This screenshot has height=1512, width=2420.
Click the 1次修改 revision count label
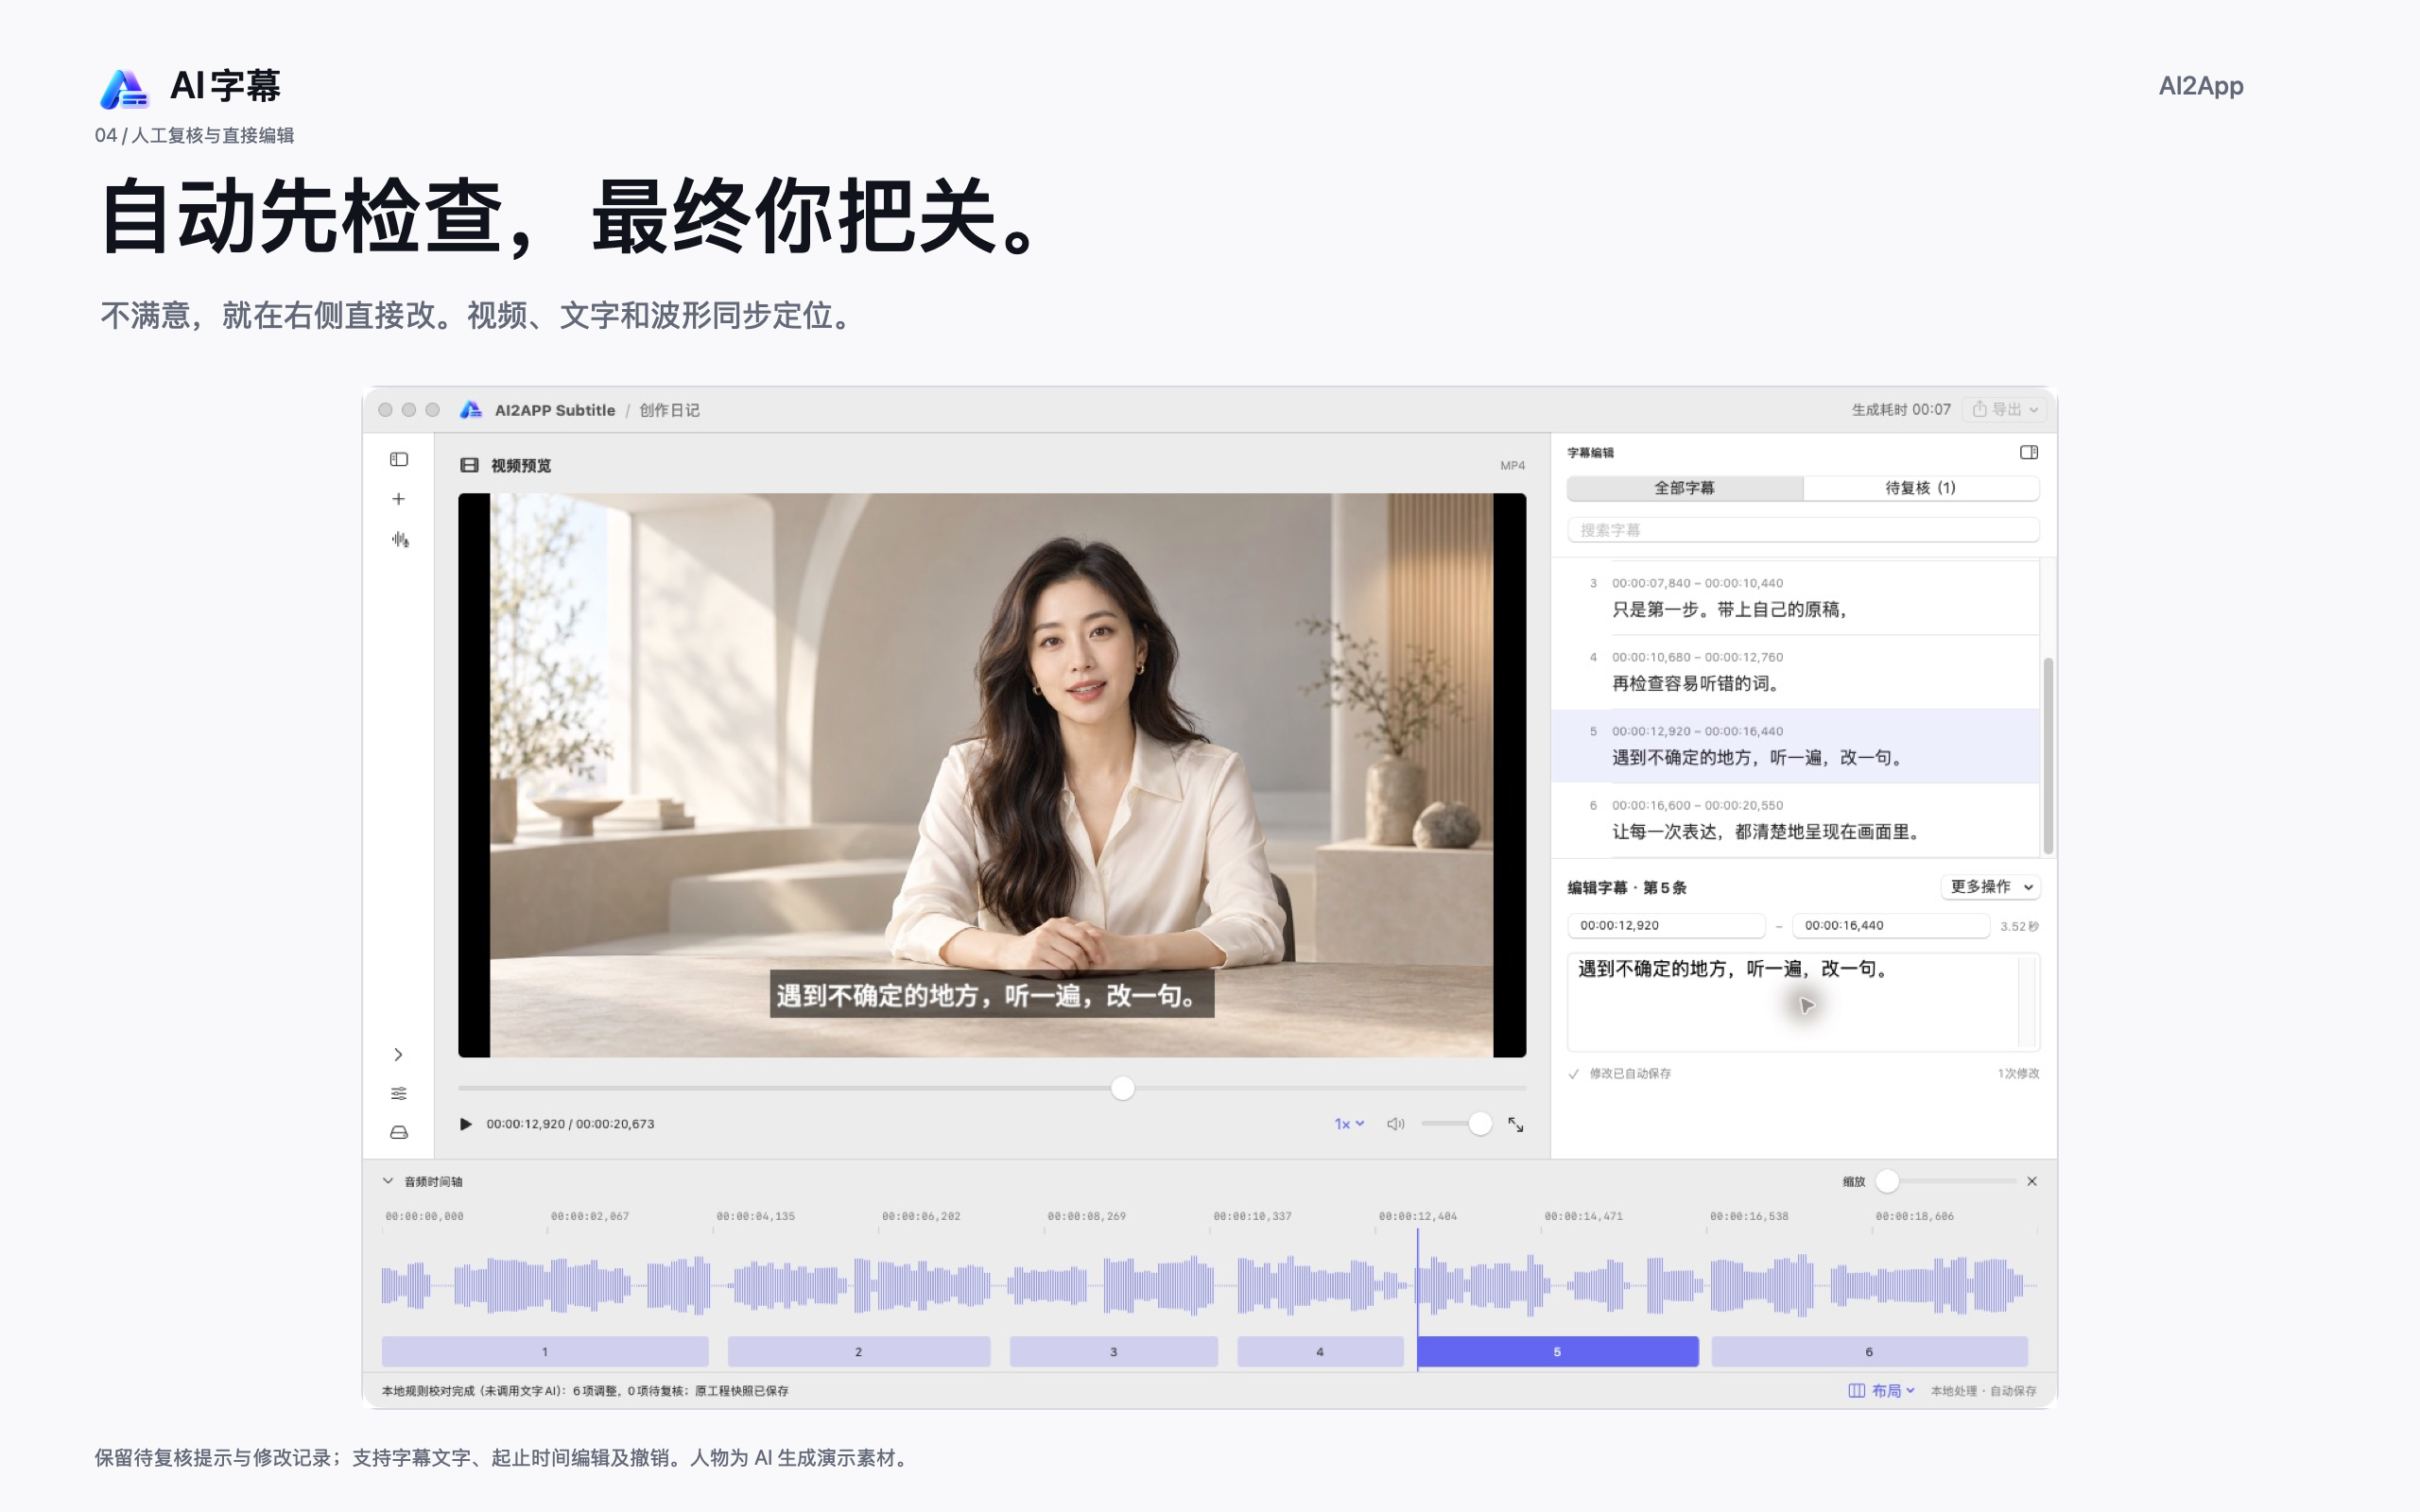[x=2018, y=1073]
